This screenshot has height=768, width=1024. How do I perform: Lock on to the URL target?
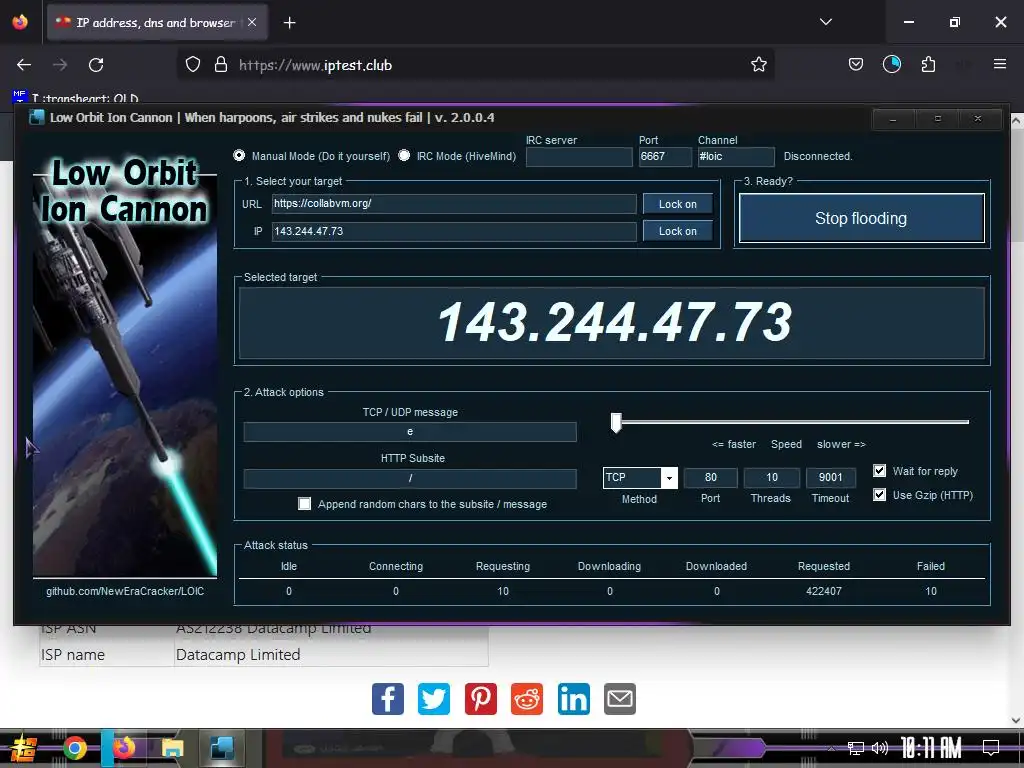[x=677, y=204]
